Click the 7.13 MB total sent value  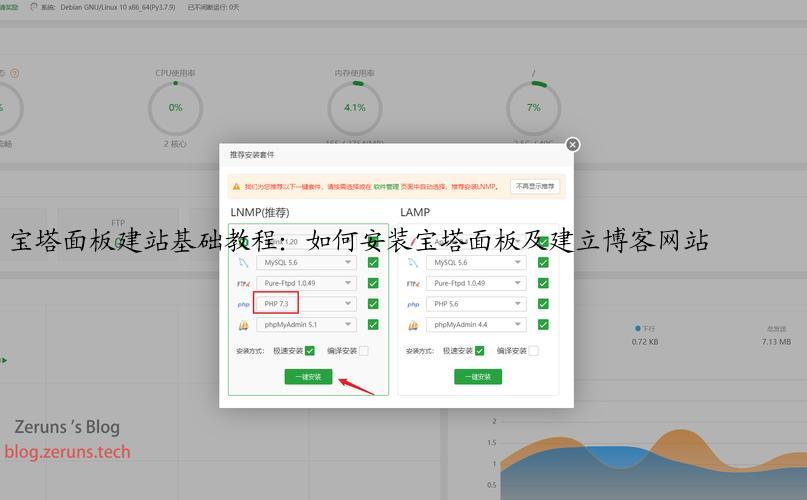(x=776, y=342)
